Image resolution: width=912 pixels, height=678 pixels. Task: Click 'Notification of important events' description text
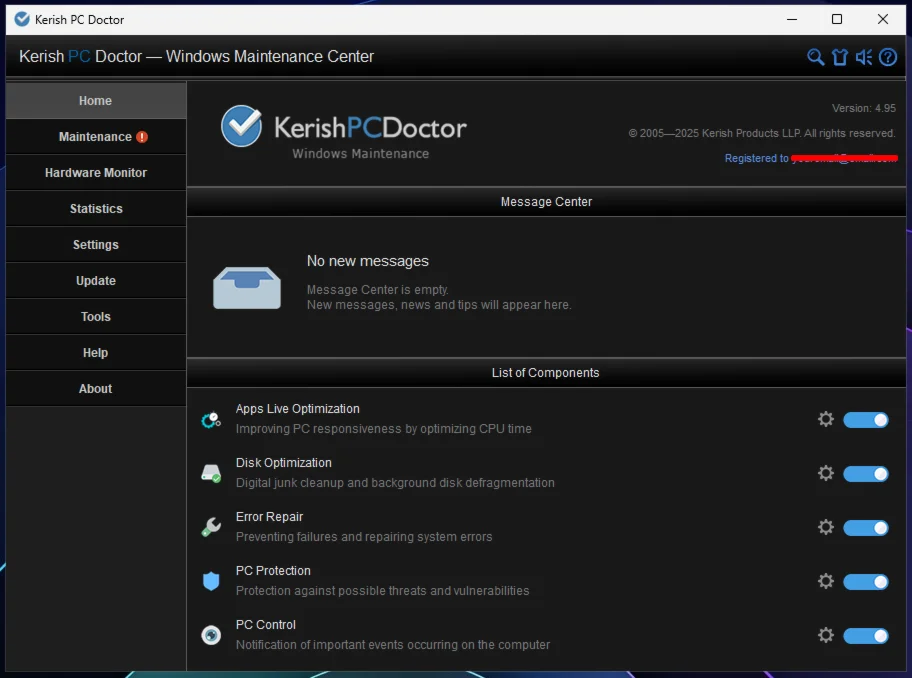[x=393, y=645]
